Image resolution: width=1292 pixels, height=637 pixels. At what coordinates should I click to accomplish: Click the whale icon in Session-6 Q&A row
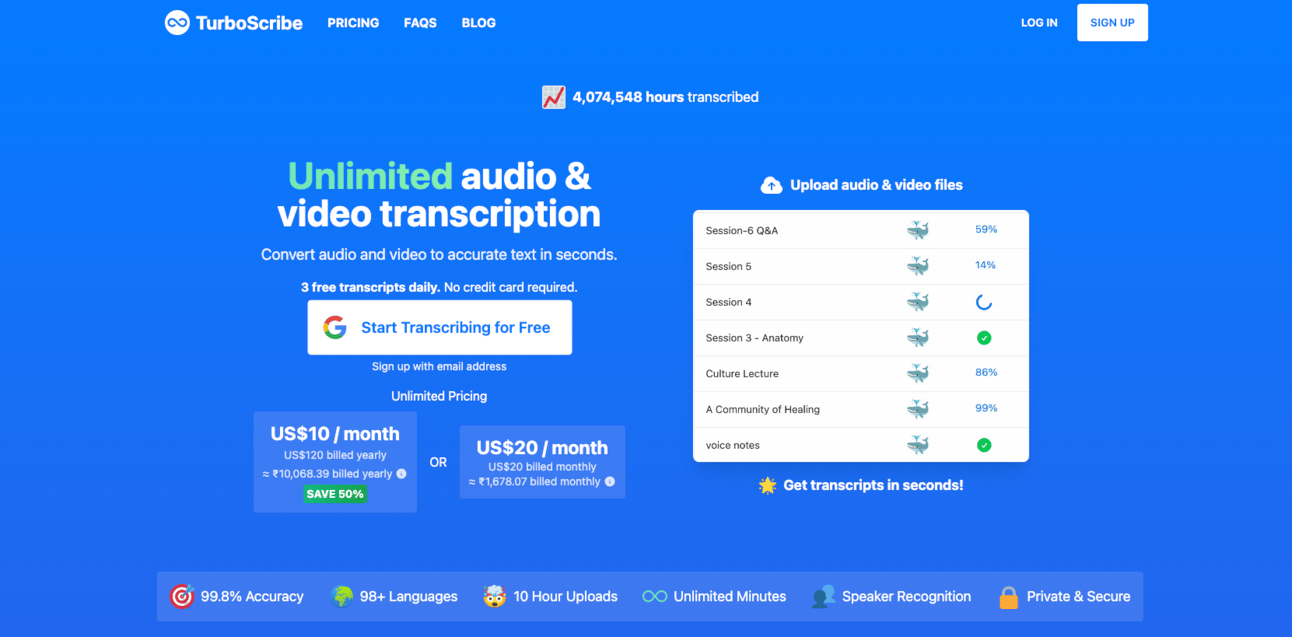point(918,230)
